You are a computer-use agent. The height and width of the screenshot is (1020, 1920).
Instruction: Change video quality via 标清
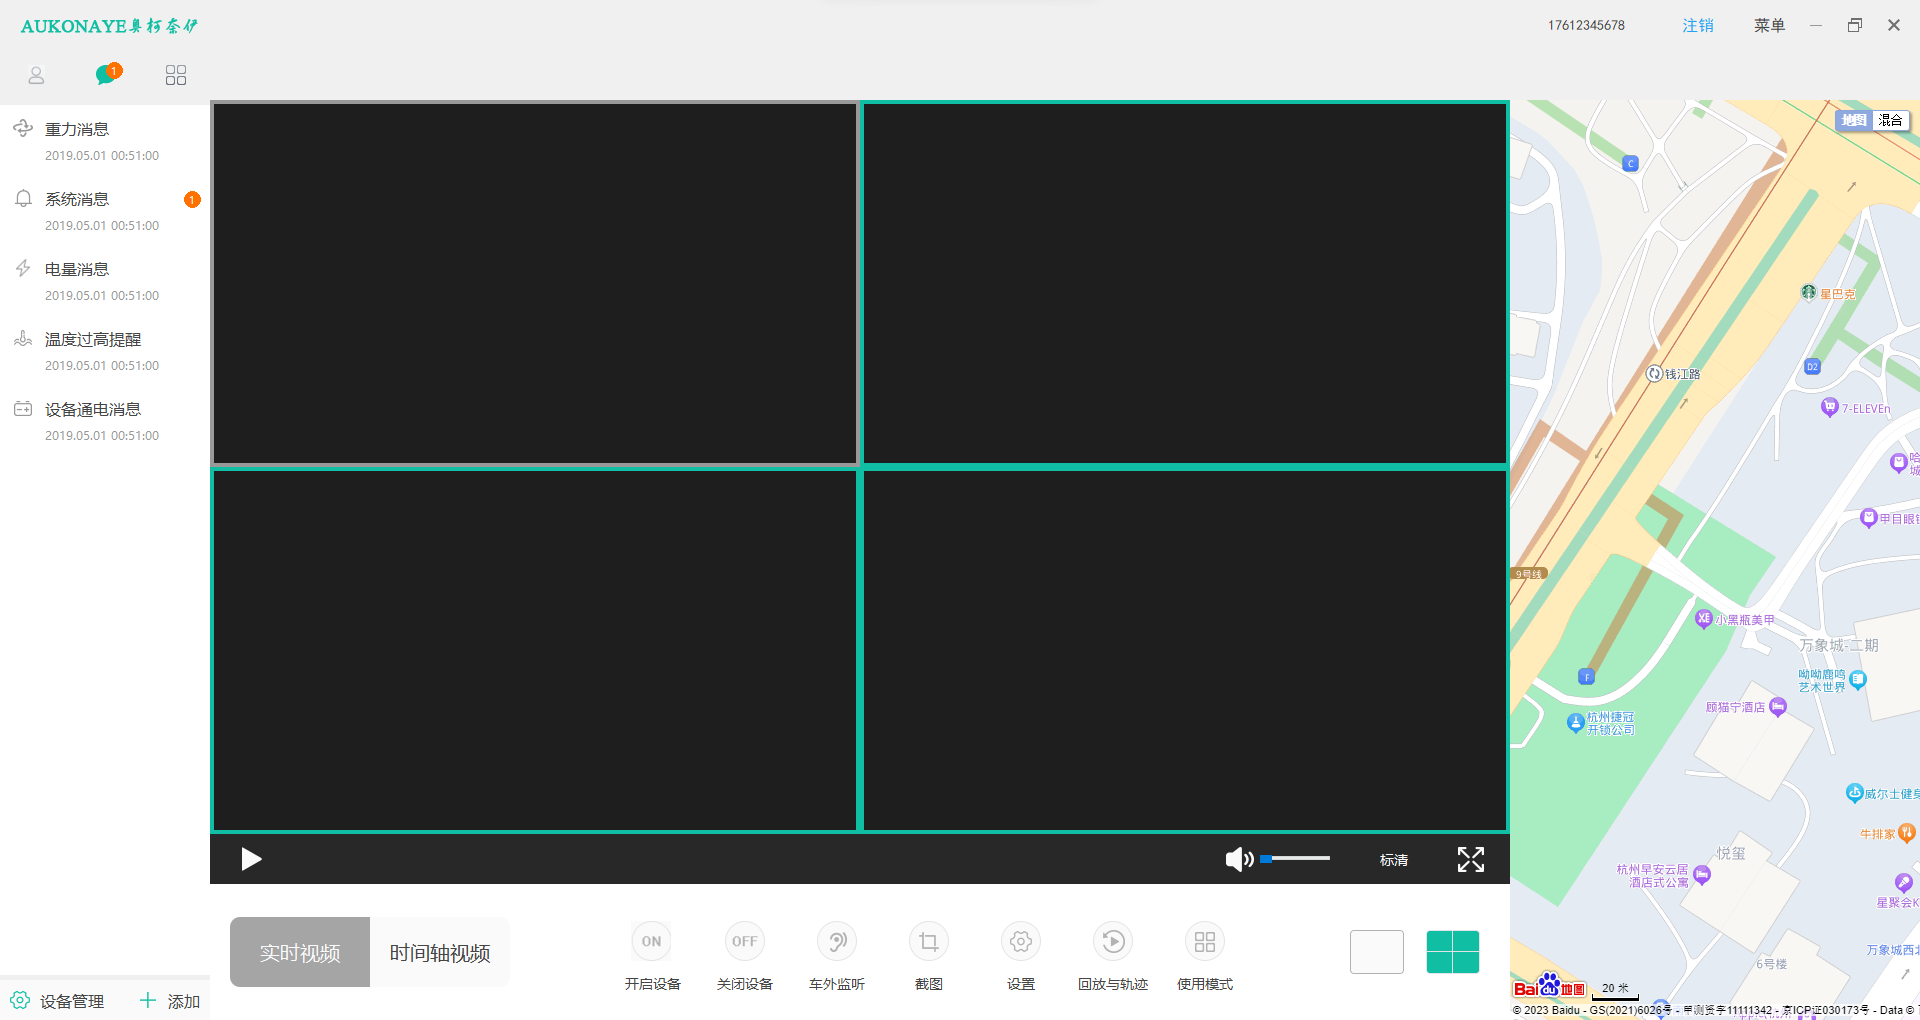[1394, 860]
